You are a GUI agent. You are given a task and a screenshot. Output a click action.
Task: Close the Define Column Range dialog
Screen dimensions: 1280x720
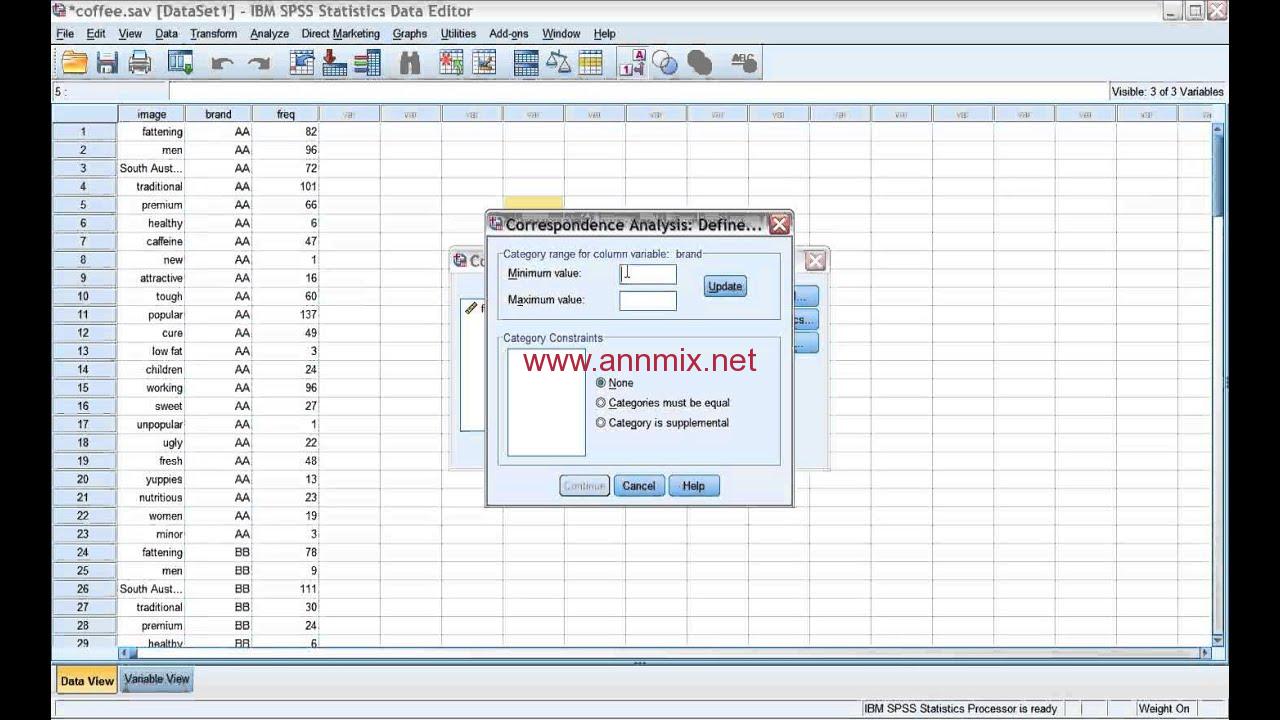coord(779,225)
